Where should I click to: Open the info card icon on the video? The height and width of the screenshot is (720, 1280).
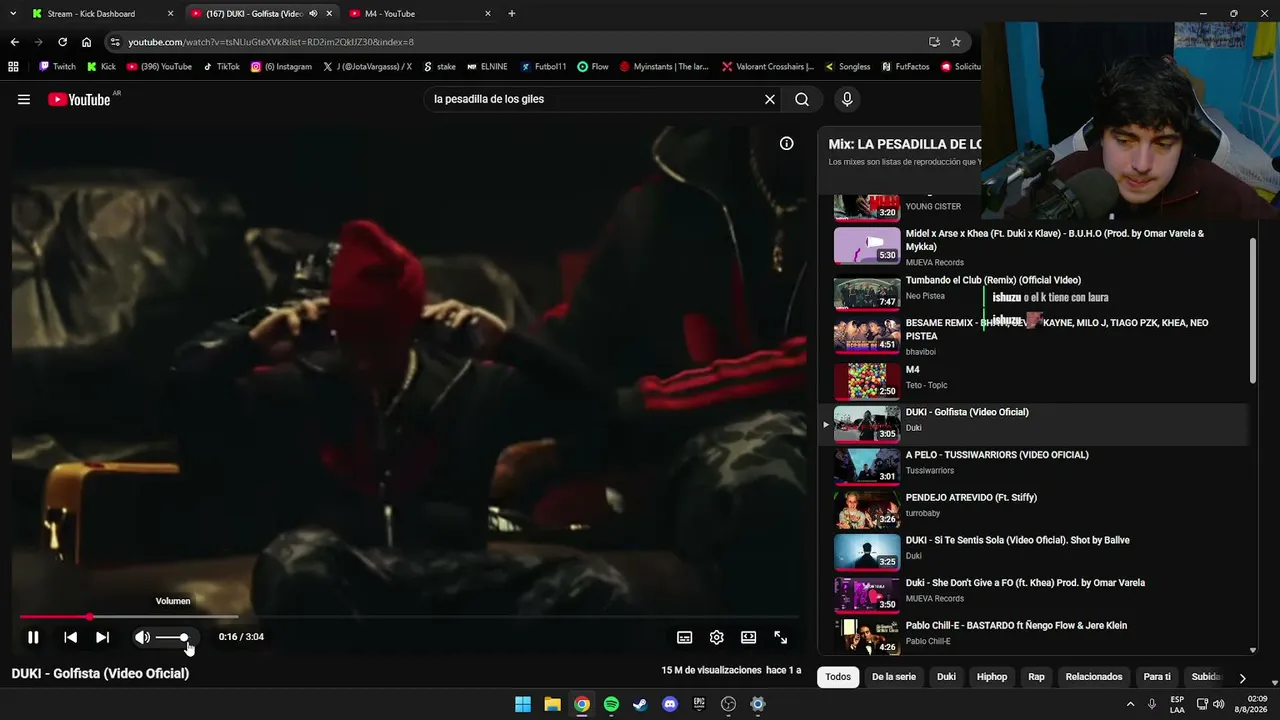(787, 143)
